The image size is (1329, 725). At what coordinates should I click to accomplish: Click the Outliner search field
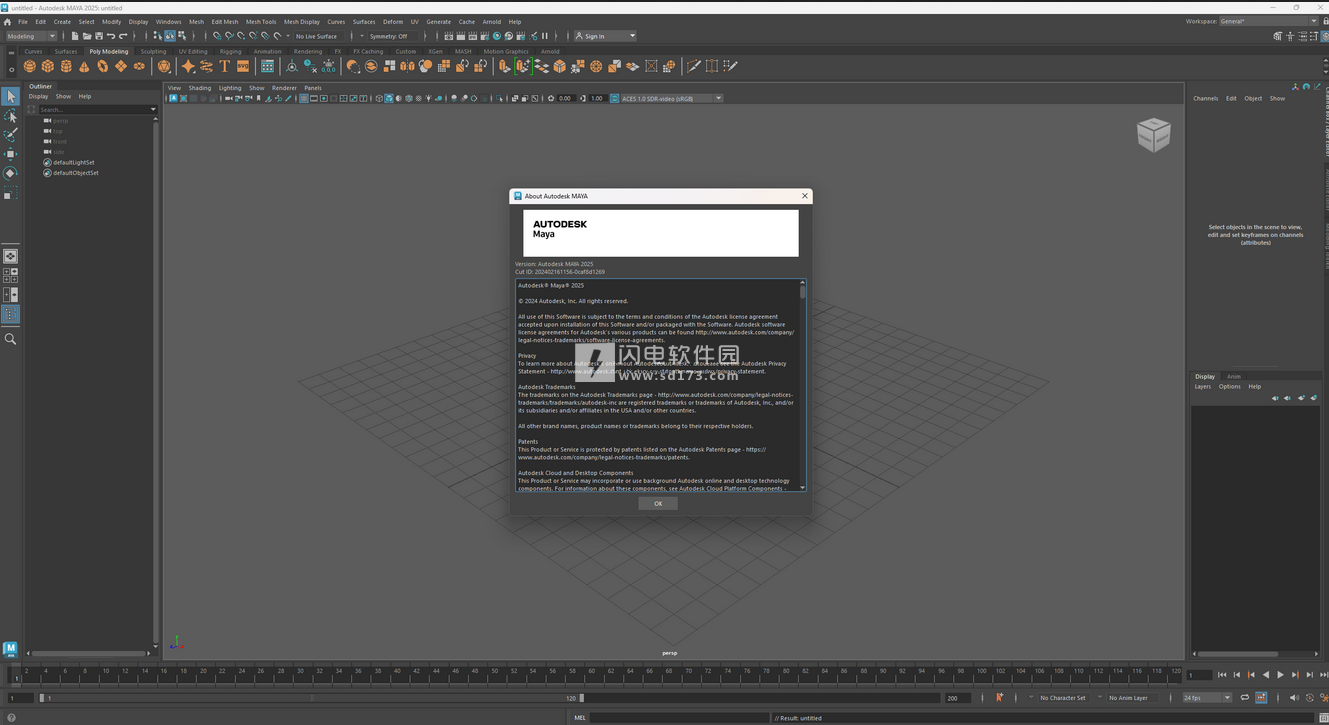point(92,109)
